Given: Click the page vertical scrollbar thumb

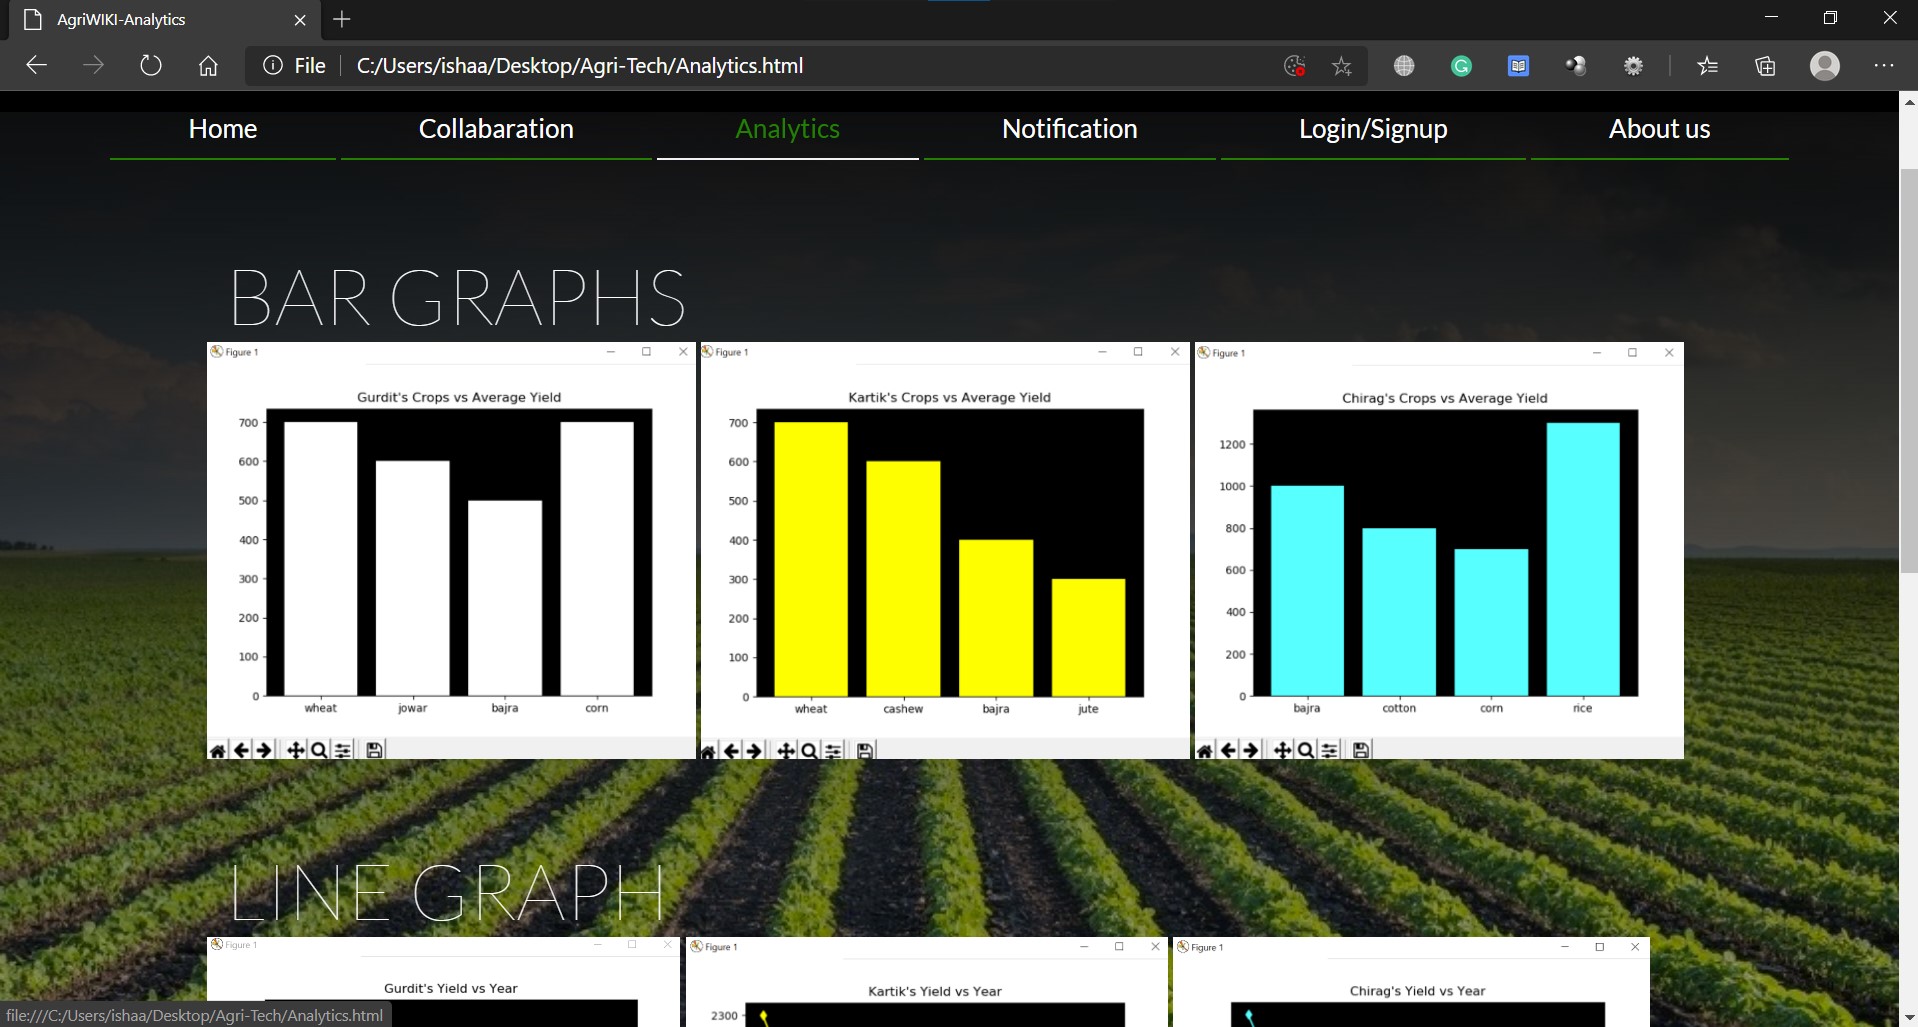Looking at the screenshot, I should [1908, 370].
